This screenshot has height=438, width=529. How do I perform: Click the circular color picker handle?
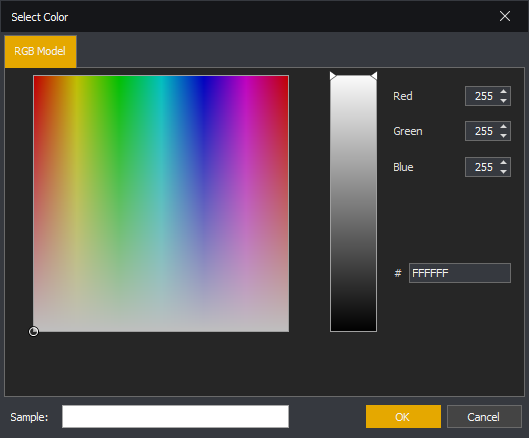tap(33, 332)
